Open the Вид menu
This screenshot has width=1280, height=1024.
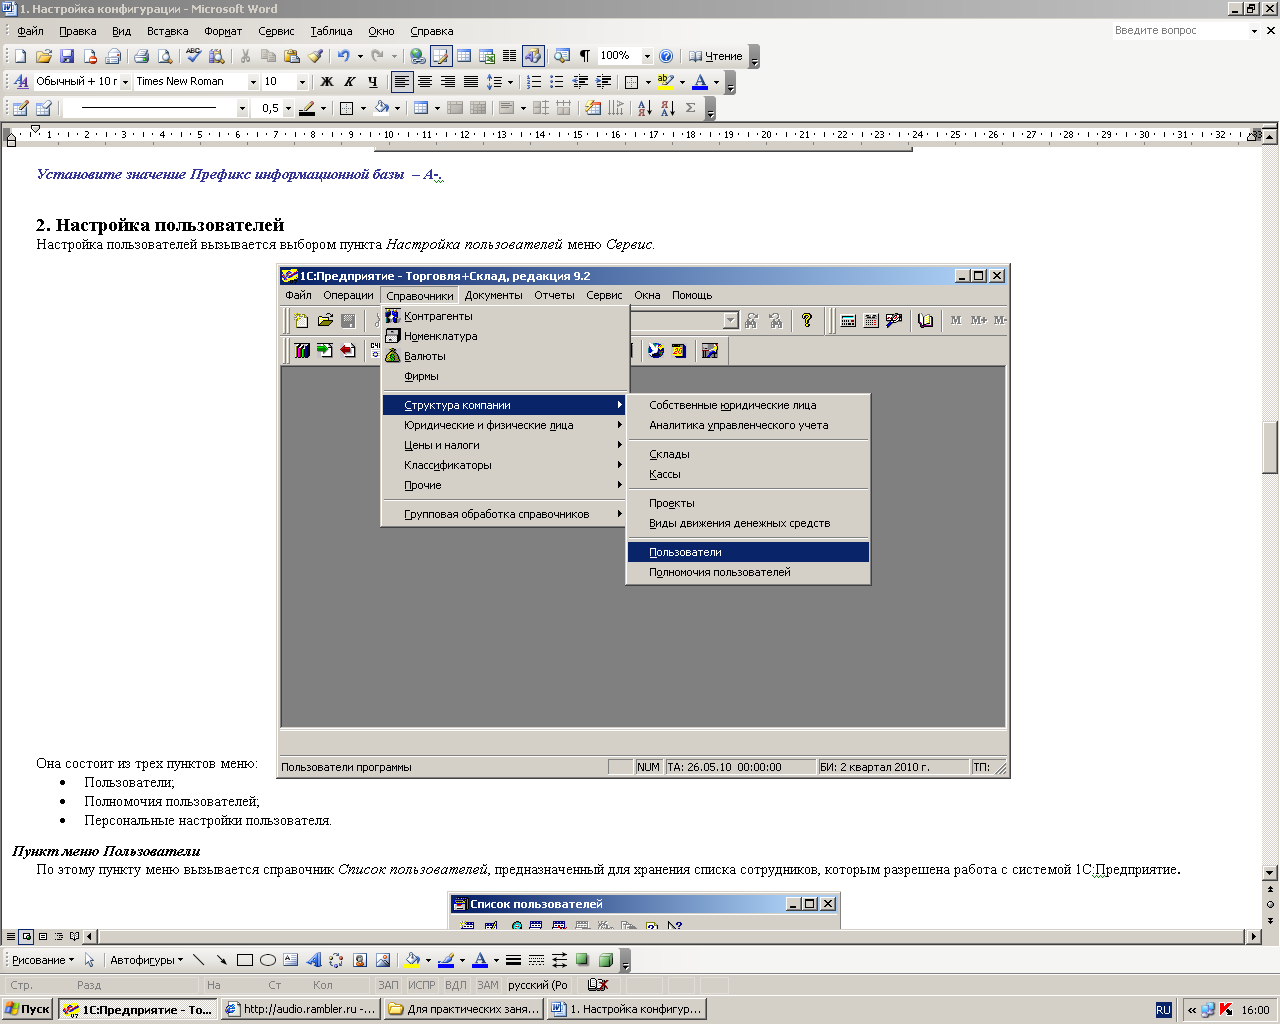click(121, 31)
